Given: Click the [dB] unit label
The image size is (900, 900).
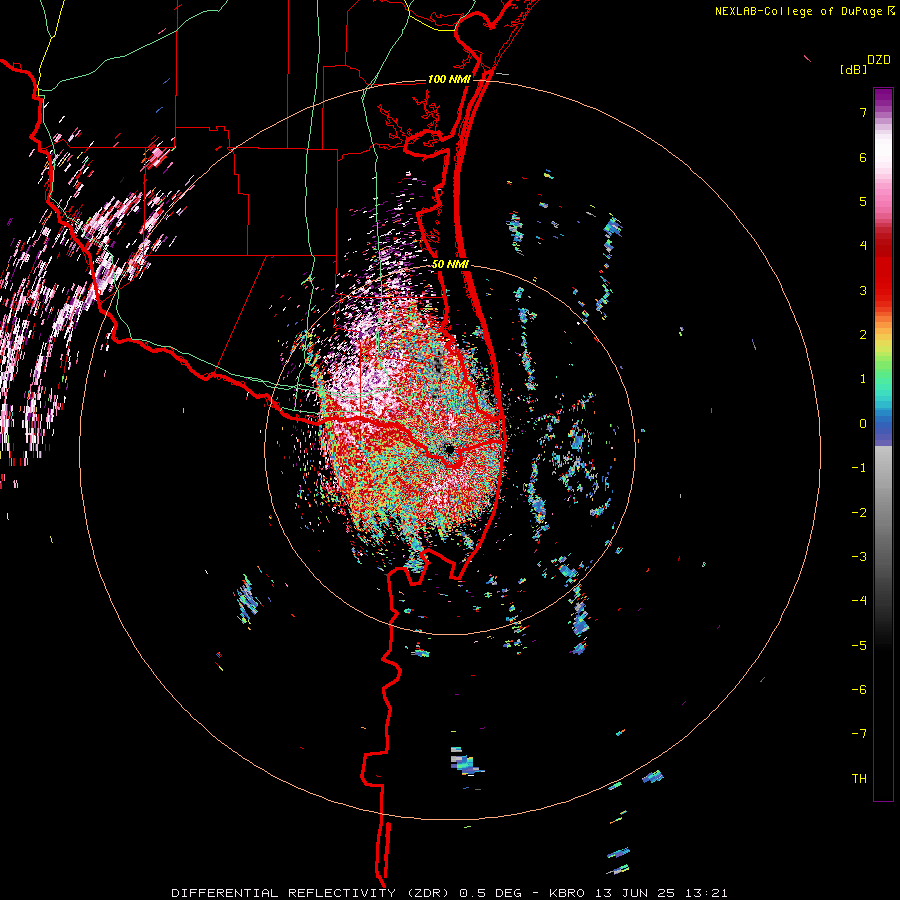Looking at the screenshot, I should coord(854,70).
